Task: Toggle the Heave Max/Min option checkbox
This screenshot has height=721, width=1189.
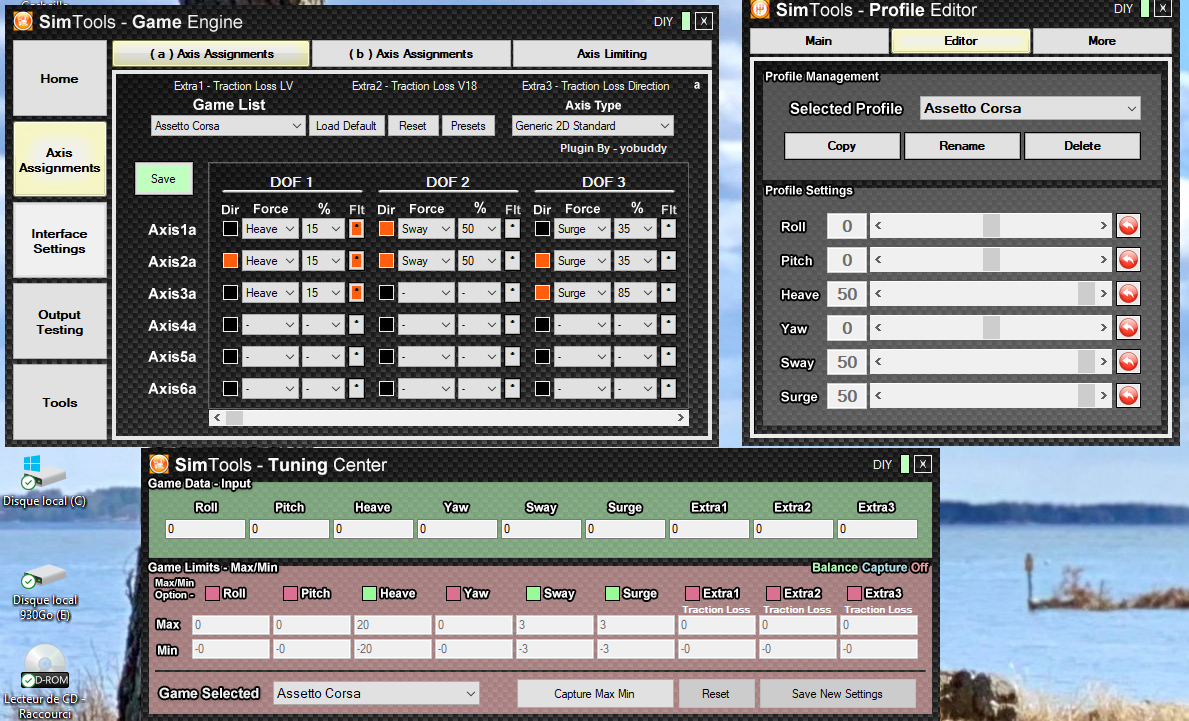Action: coord(369,593)
